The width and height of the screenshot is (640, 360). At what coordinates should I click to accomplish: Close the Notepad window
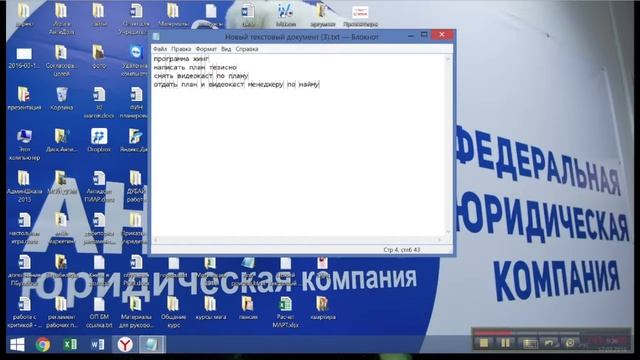[x=442, y=35]
